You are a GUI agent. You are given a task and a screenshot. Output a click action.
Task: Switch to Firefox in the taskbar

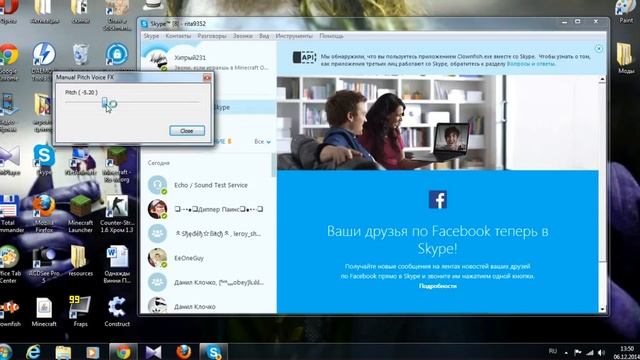pyautogui.click(x=184, y=351)
